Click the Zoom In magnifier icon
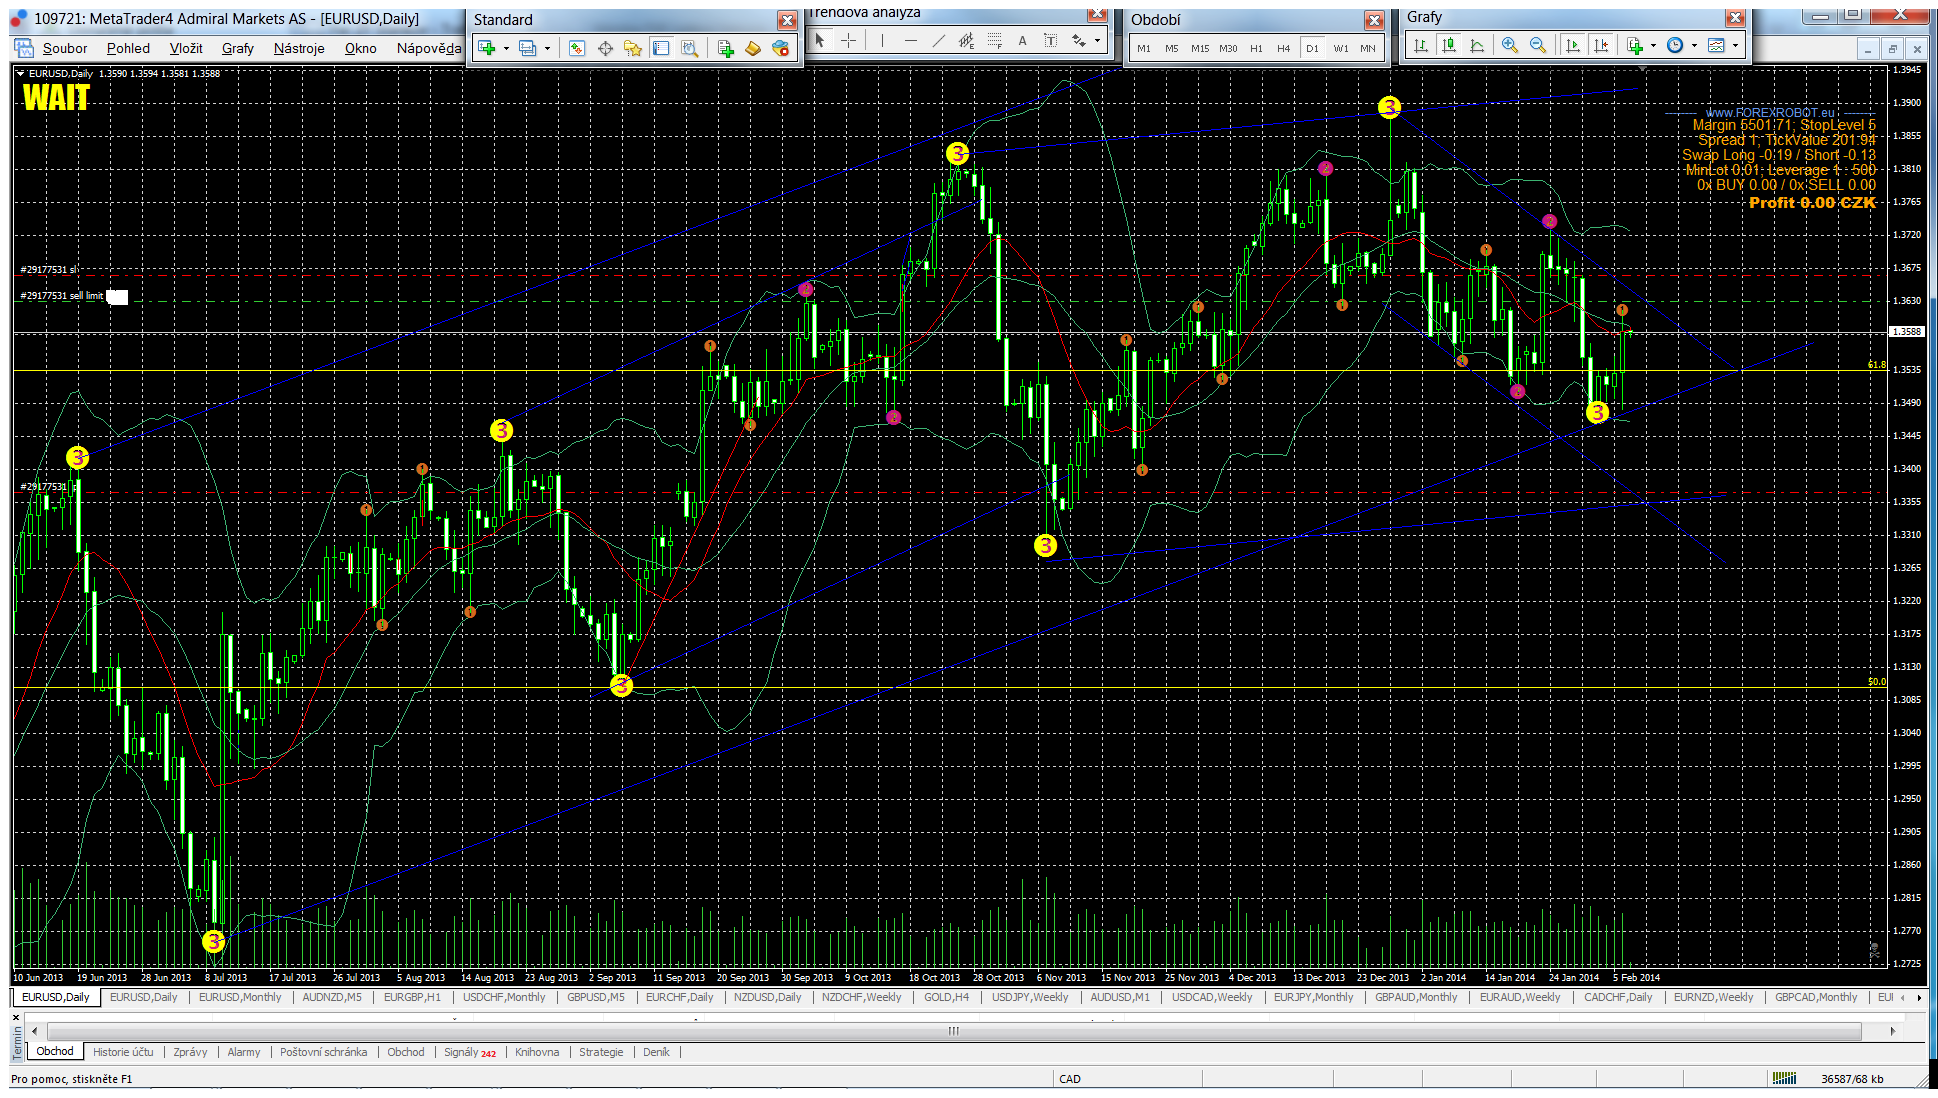The height and width of the screenshot is (1098, 1938). tap(1510, 45)
